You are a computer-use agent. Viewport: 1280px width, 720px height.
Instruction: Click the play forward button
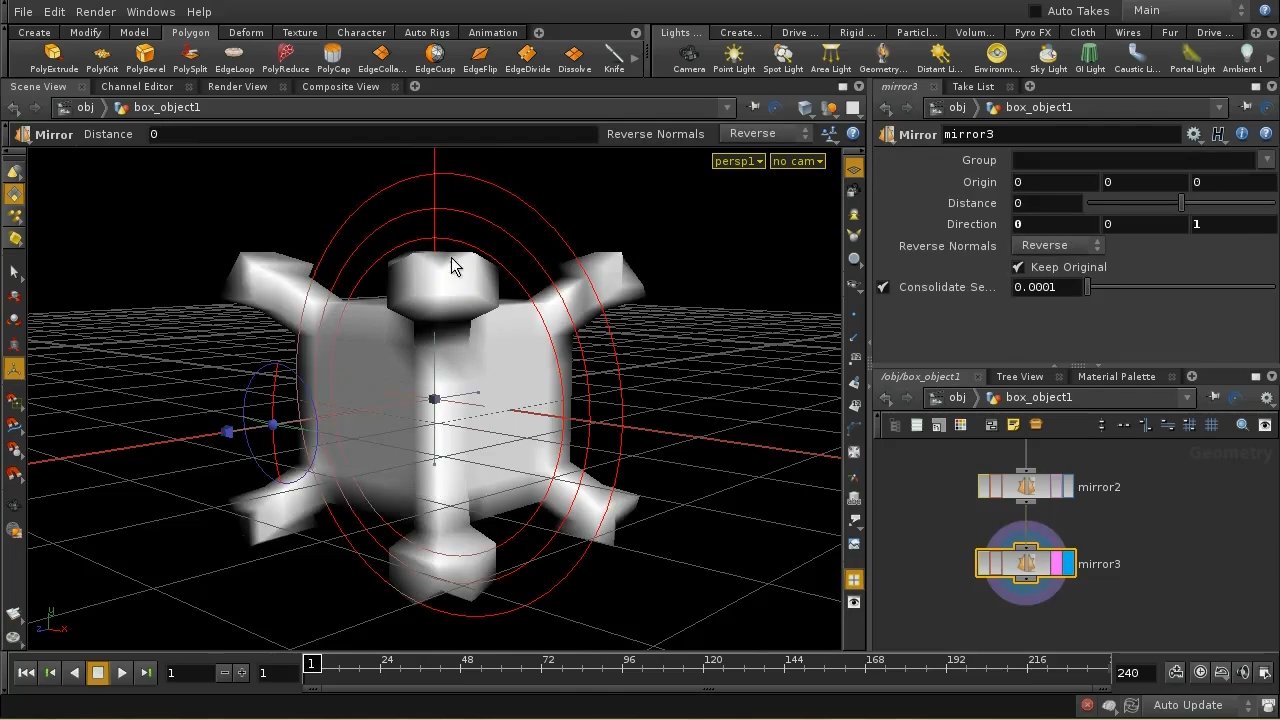coord(121,673)
